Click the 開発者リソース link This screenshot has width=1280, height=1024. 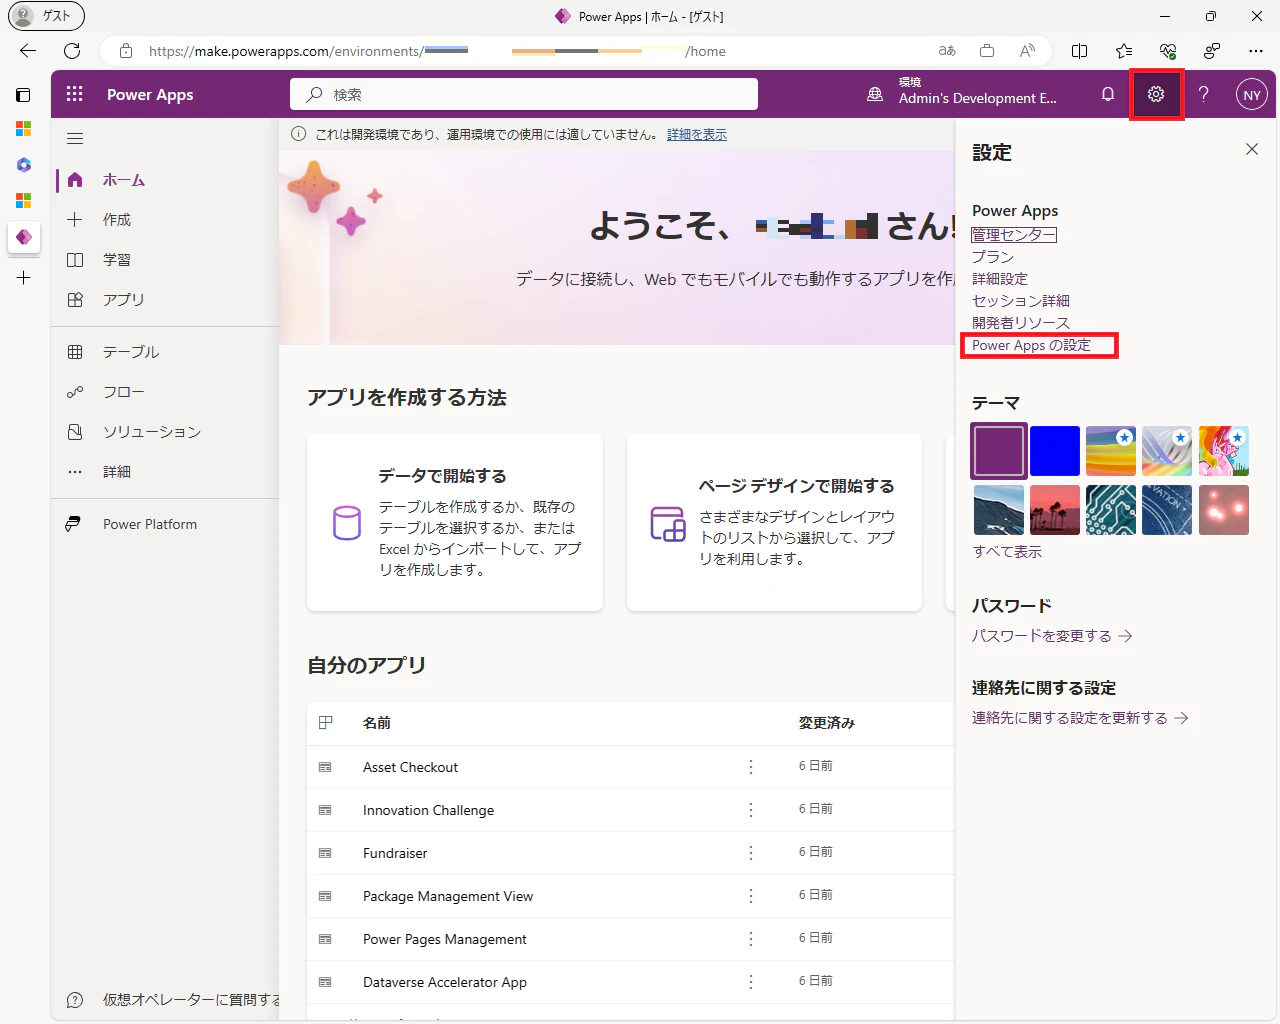(x=1021, y=323)
